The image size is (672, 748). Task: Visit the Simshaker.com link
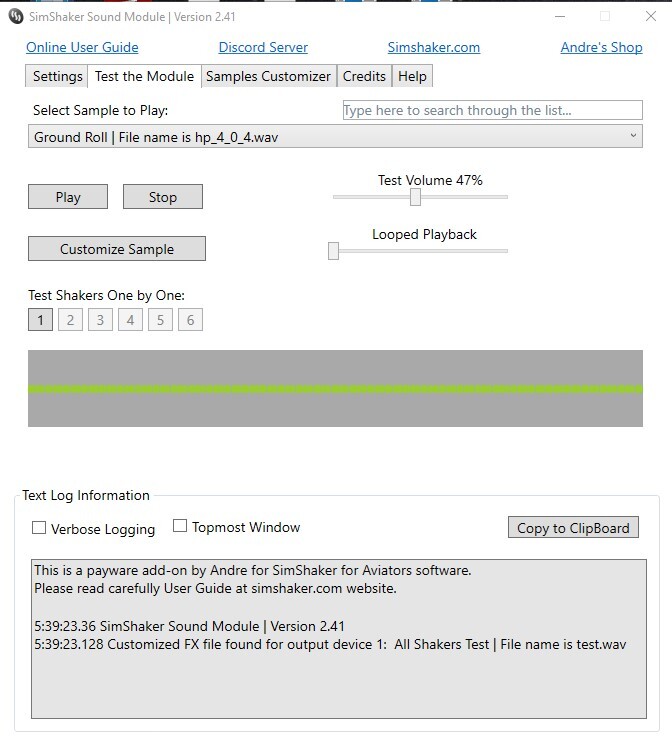(x=434, y=47)
